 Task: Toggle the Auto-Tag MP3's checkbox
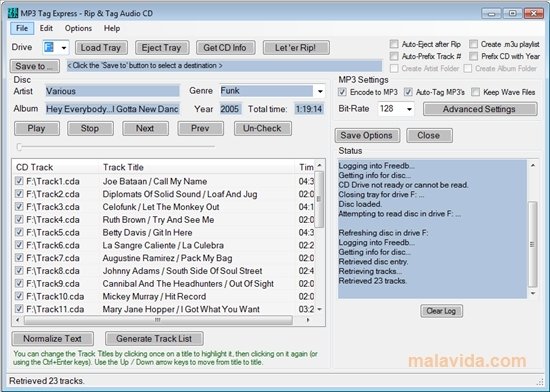408,92
